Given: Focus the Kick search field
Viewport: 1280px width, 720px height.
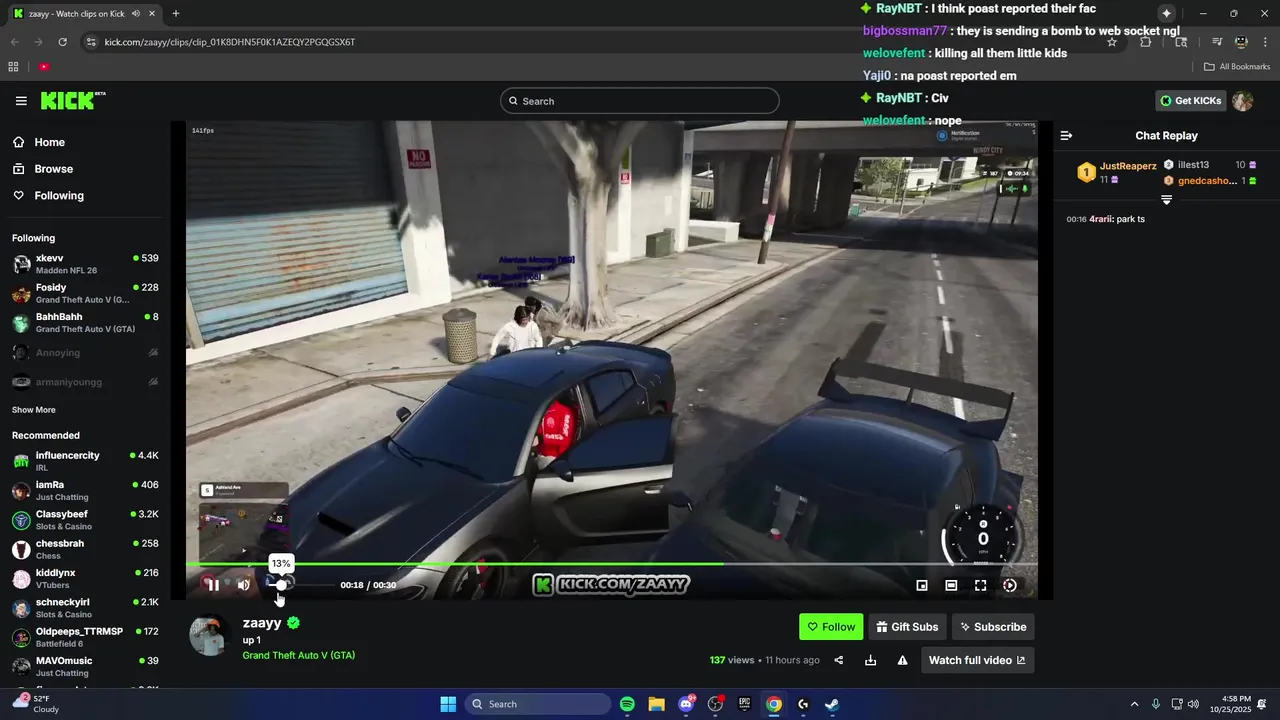Looking at the screenshot, I should coord(639,101).
